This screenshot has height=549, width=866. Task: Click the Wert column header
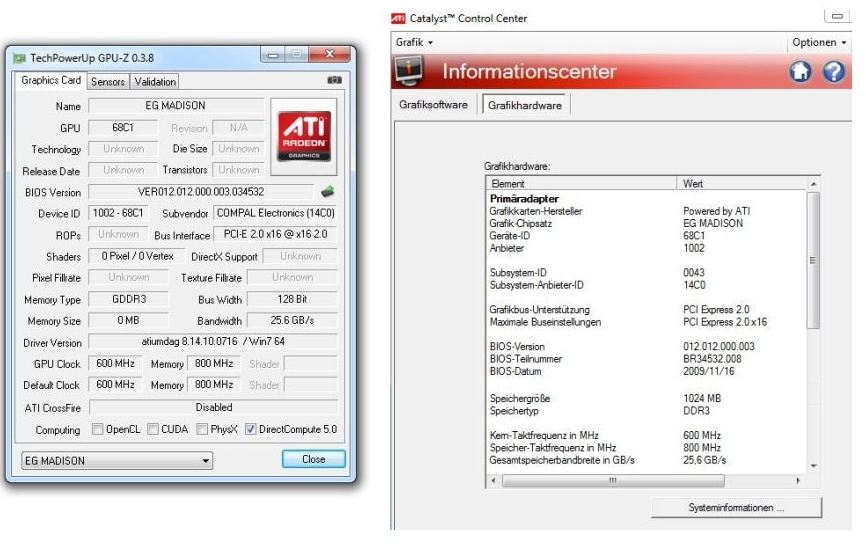[x=742, y=183]
